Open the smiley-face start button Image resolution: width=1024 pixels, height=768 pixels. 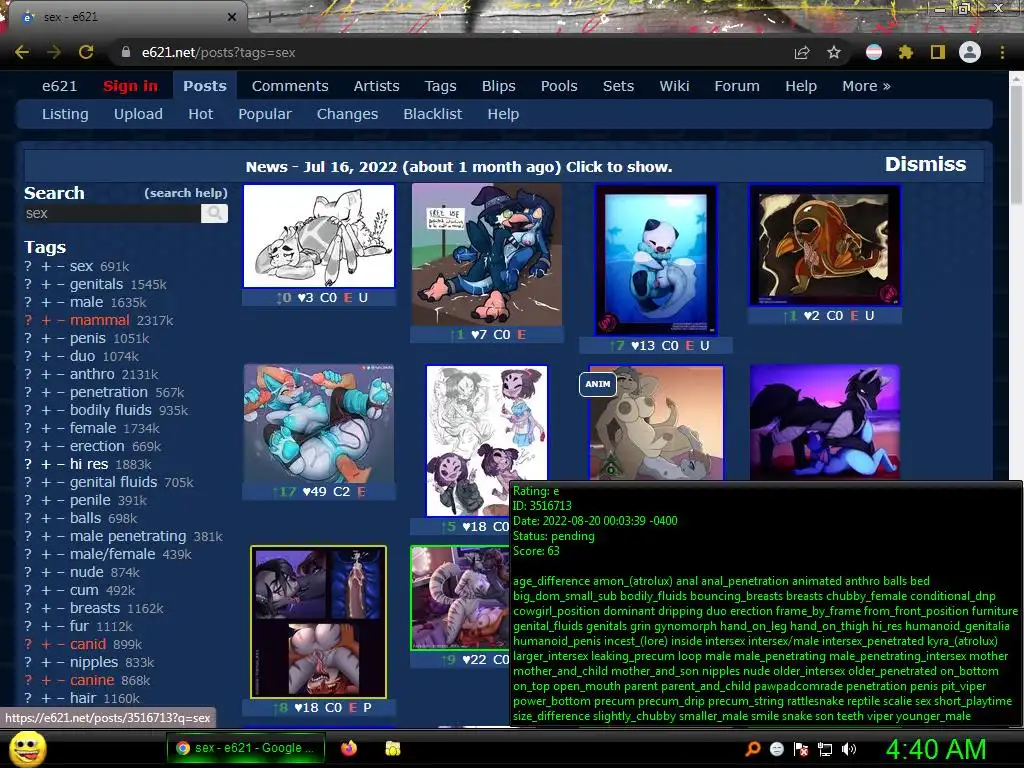[x=27, y=748]
